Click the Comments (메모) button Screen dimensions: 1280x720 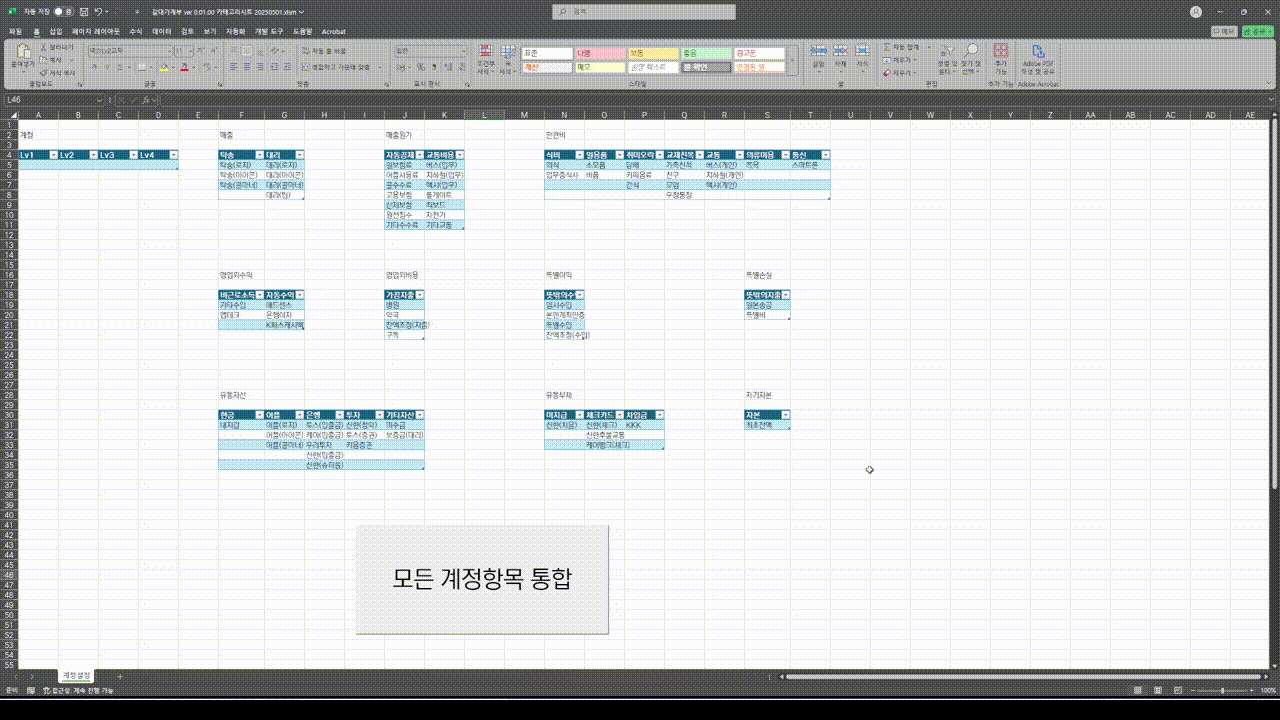(x=1223, y=32)
